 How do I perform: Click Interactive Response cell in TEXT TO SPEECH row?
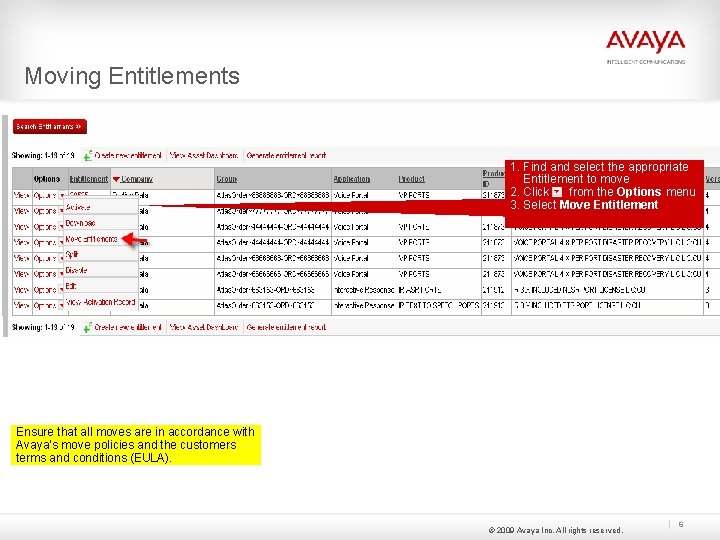click(364, 305)
